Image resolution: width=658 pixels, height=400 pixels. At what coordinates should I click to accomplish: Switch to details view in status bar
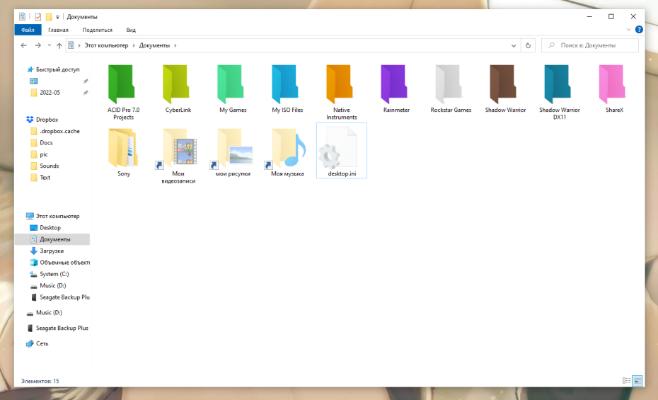click(626, 381)
